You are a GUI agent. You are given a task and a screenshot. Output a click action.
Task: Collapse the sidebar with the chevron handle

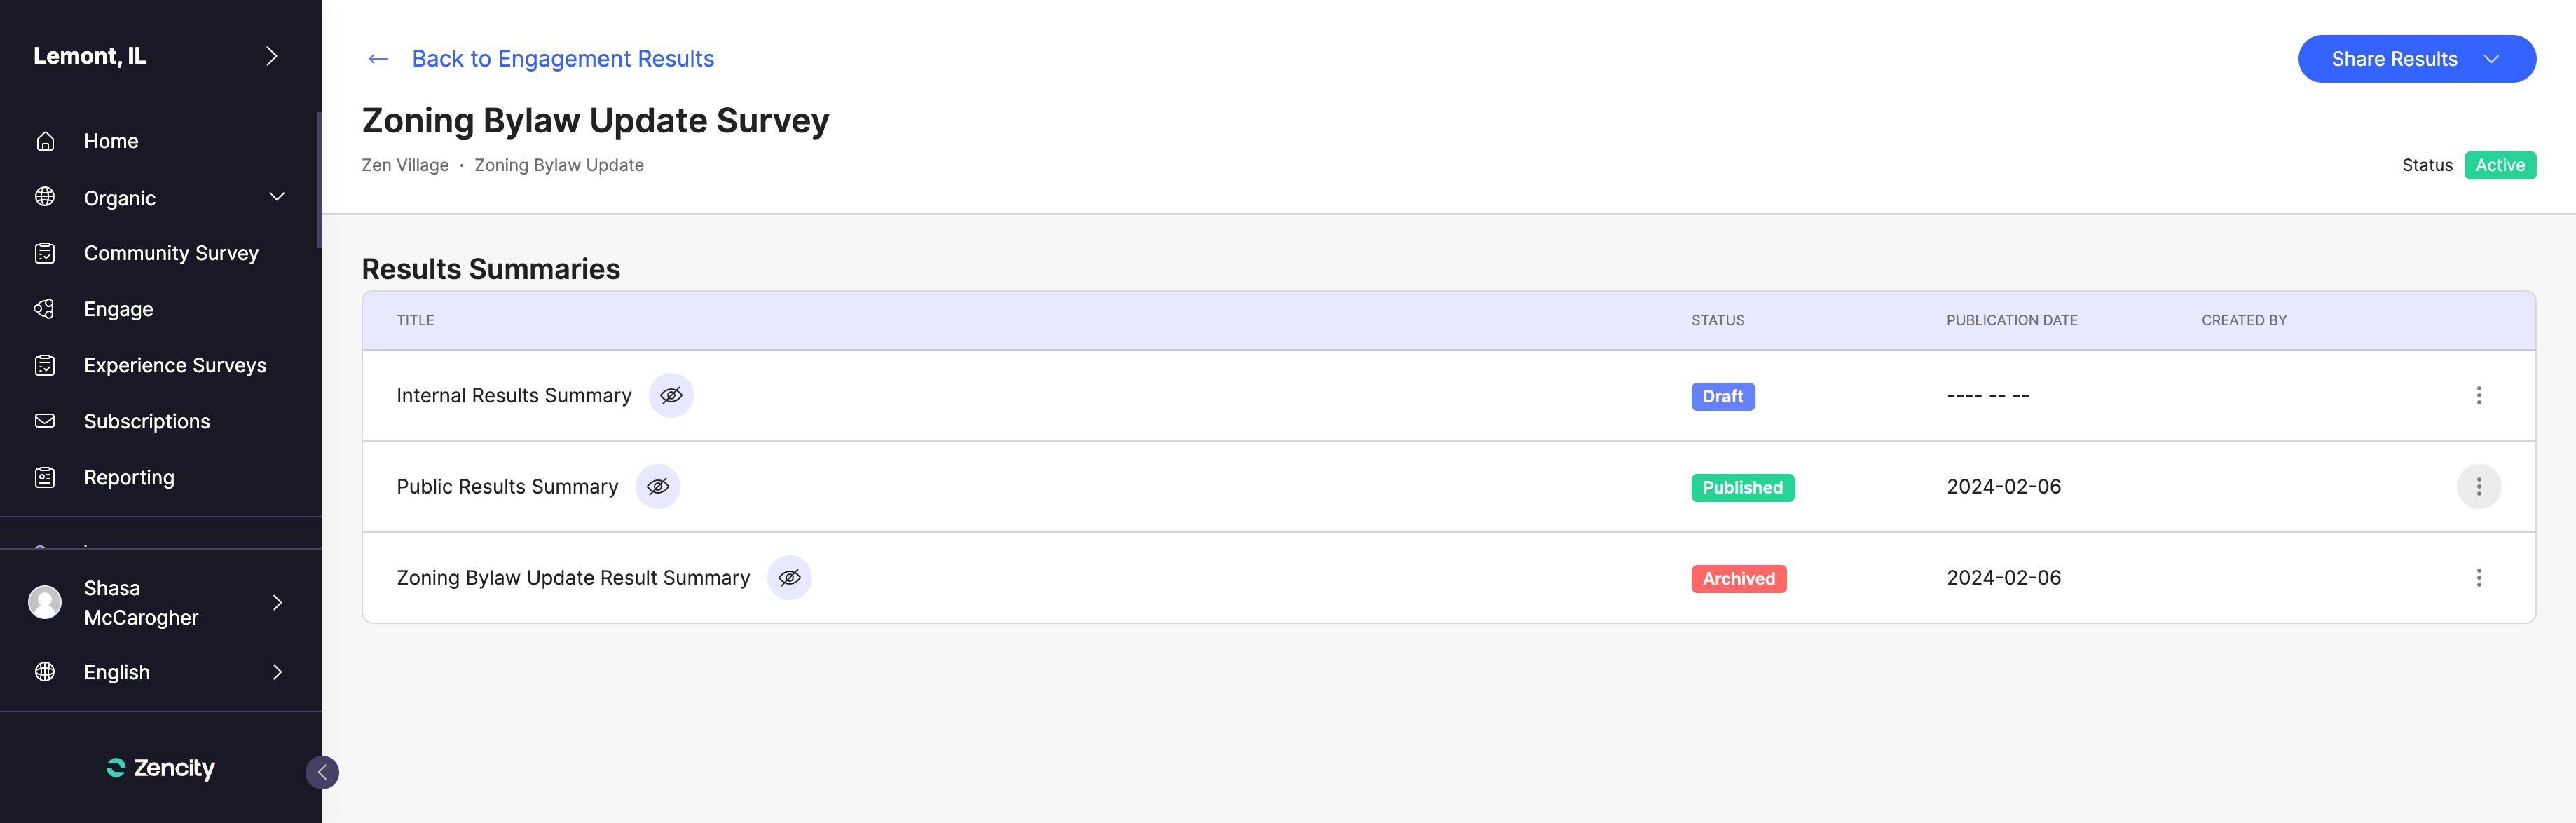[x=322, y=772]
